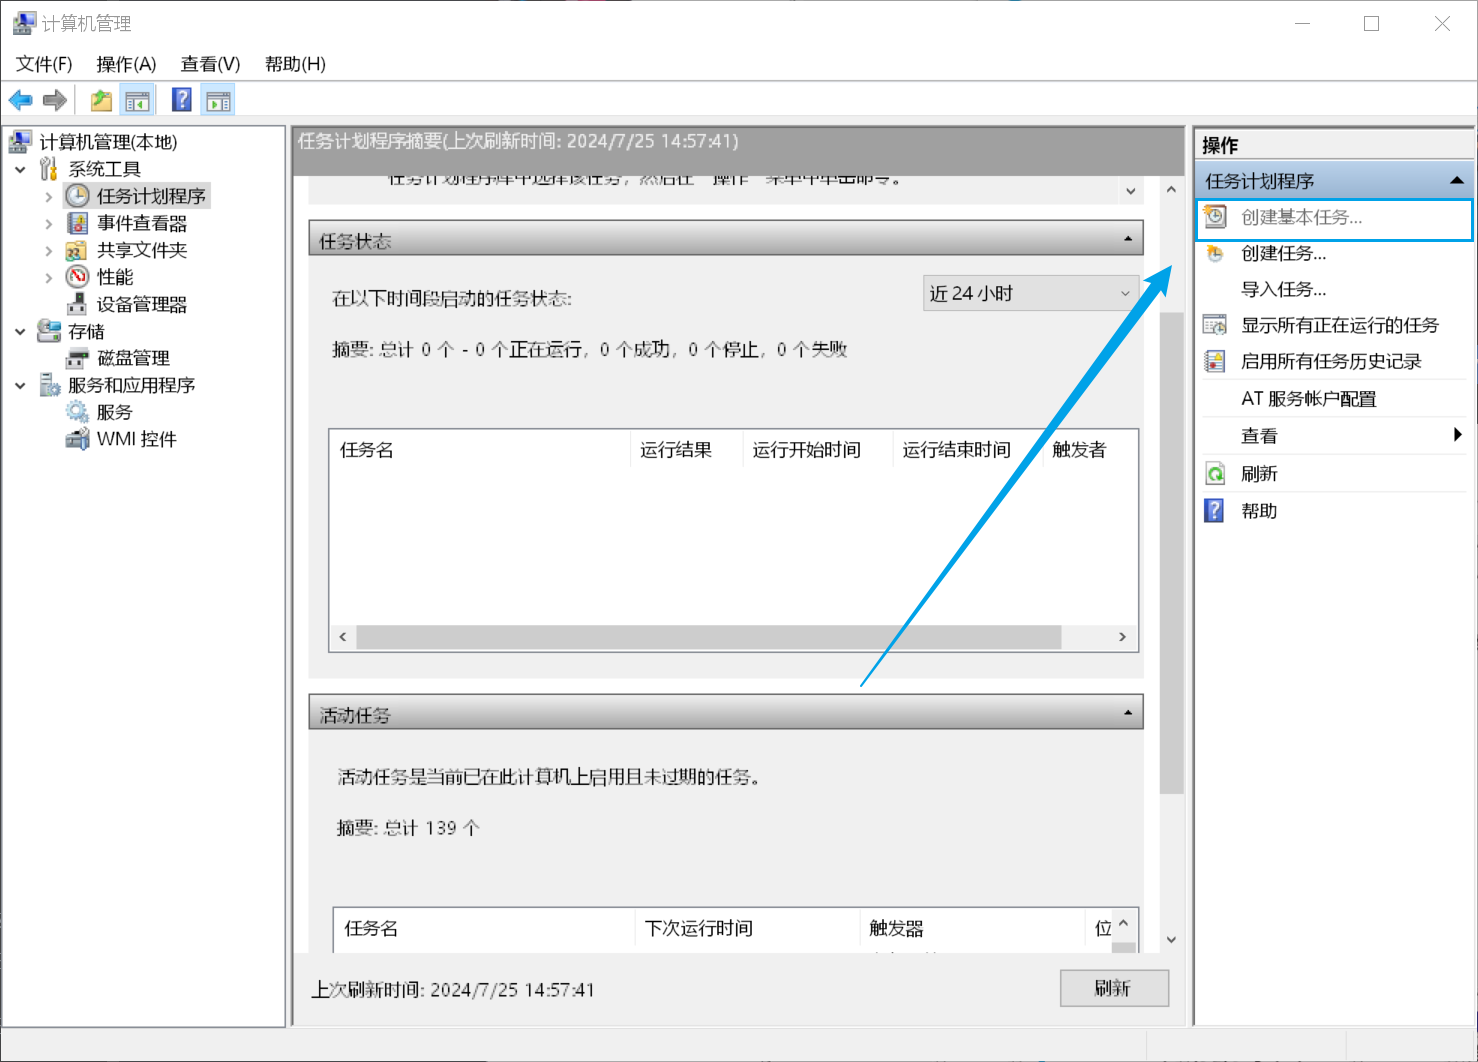The image size is (1478, 1062).
Task: Click the 下次运行时间 column header
Action: click(747, 928)
